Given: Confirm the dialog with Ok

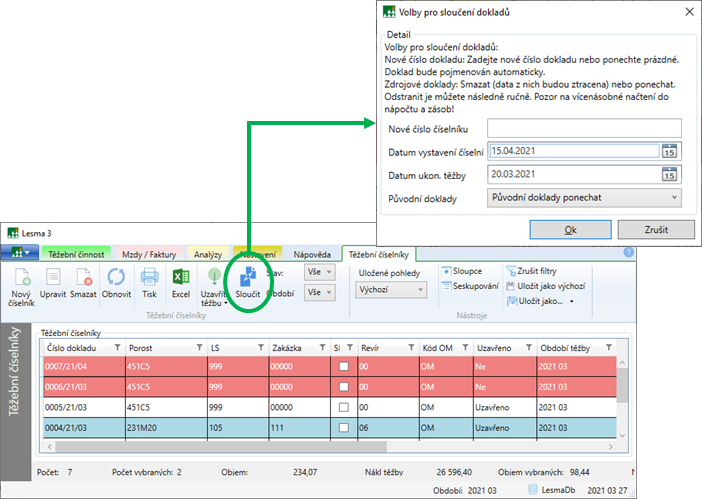Looking at the screenshot, I should (x=569, y=229).
